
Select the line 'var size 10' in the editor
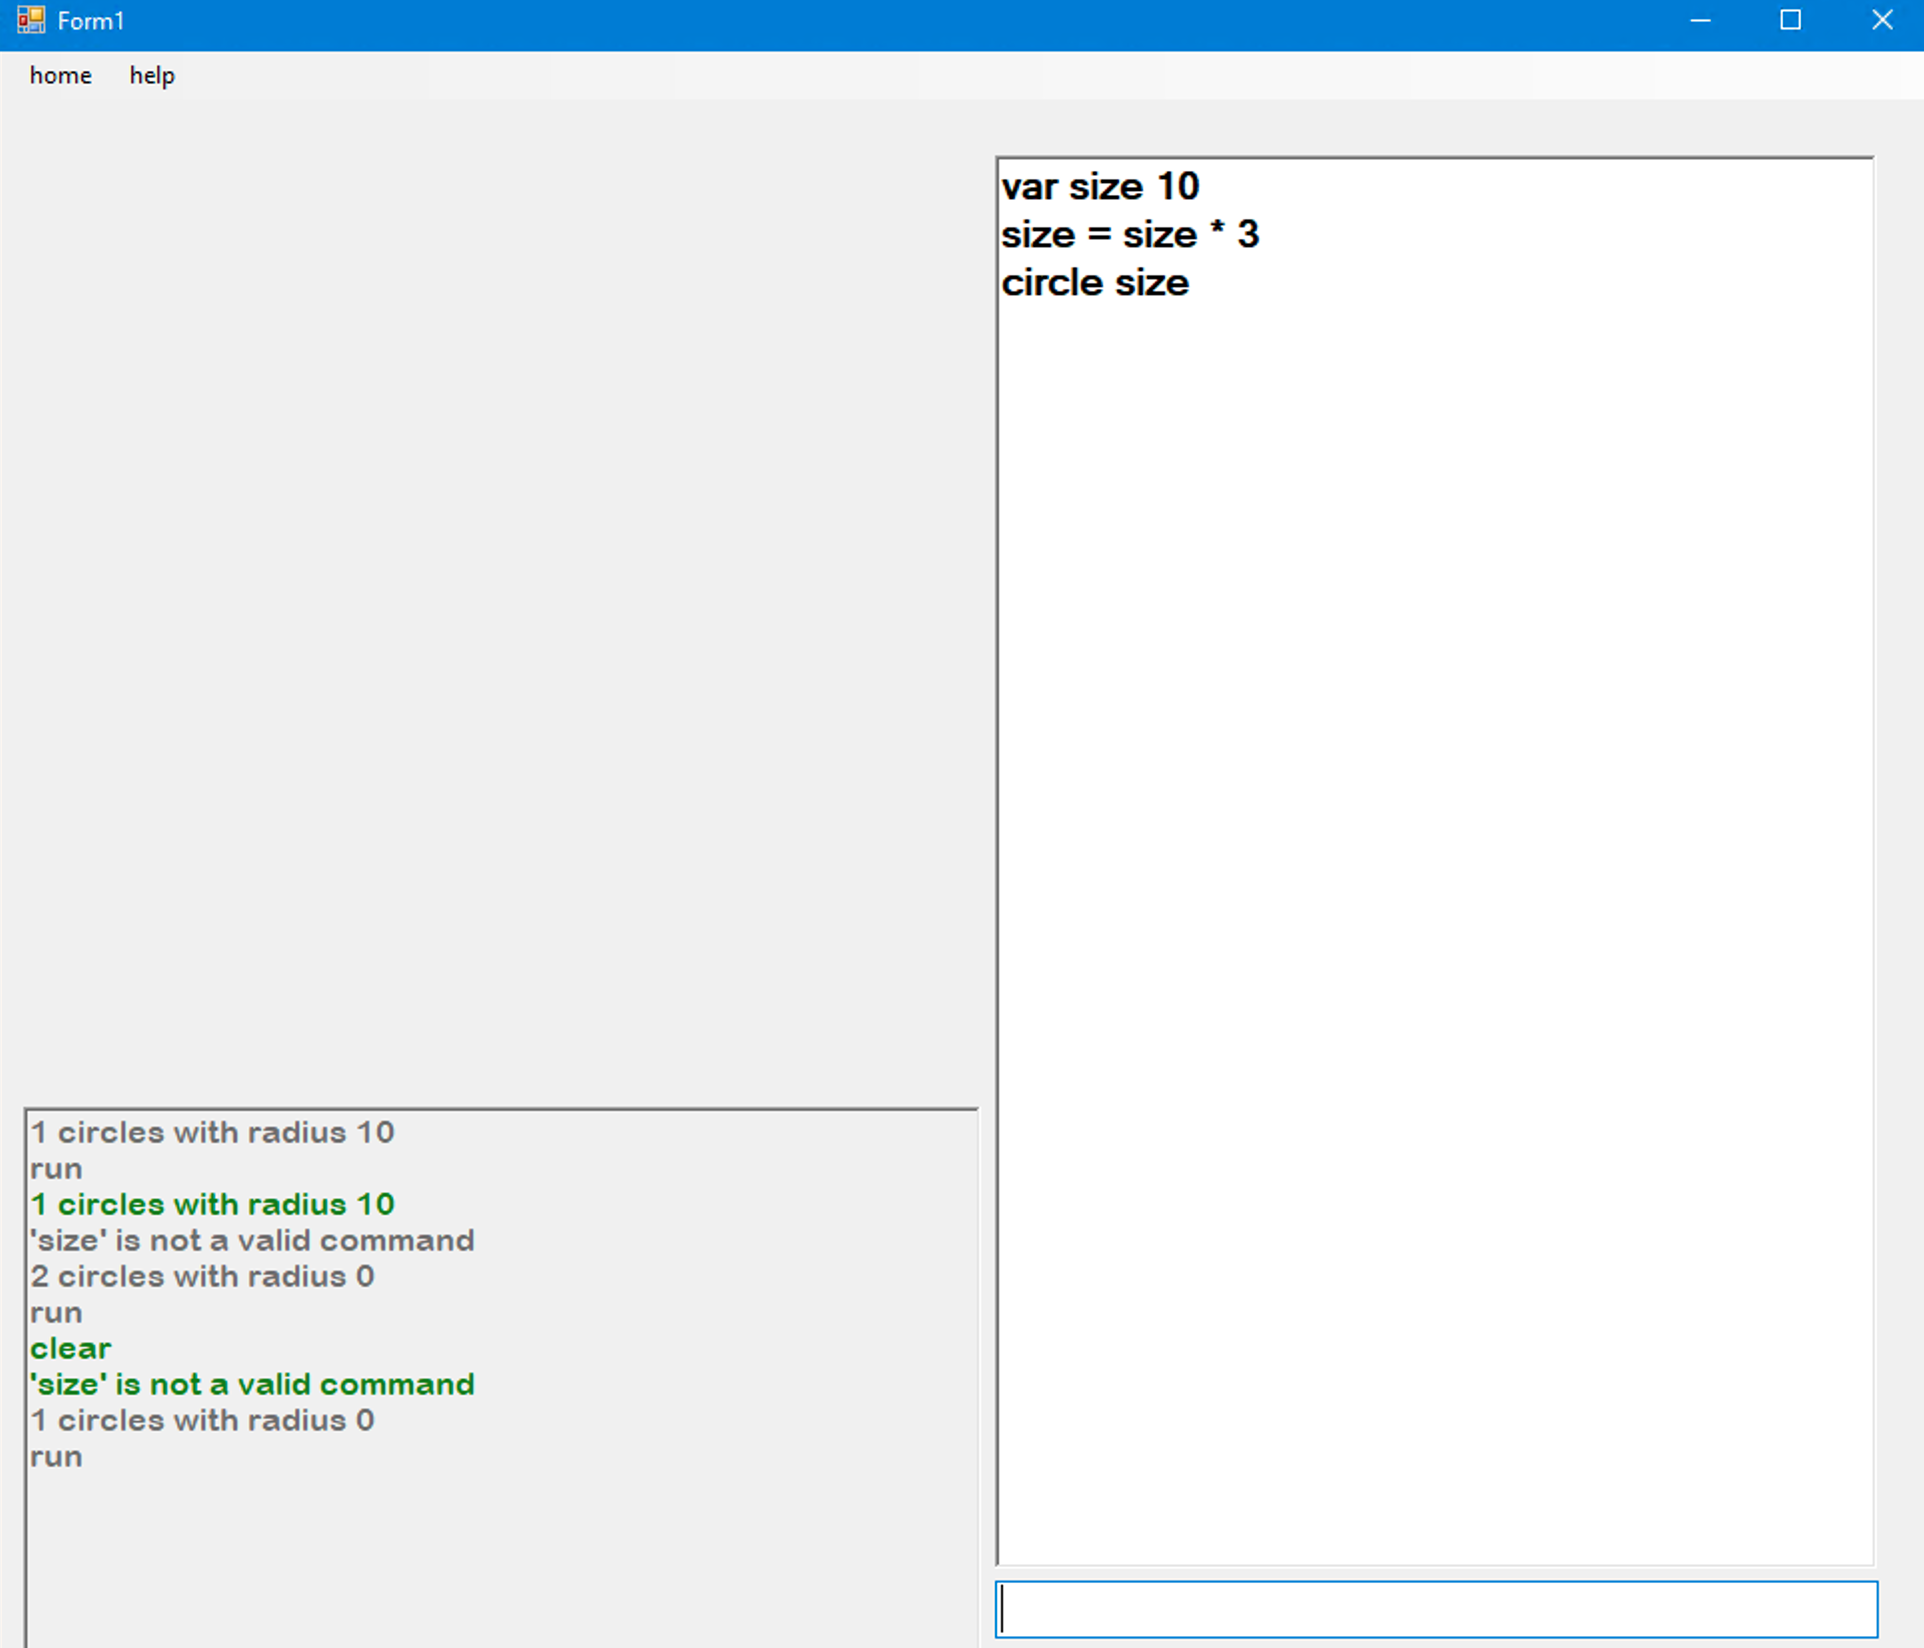tap(1100, 186)
